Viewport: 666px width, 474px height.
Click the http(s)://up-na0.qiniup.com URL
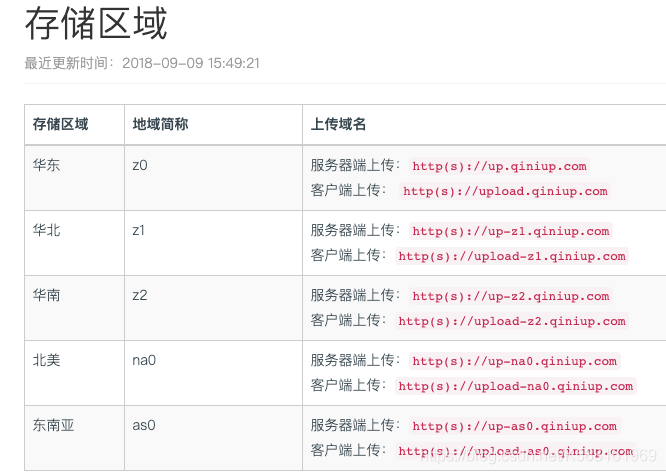click(515, 361)
